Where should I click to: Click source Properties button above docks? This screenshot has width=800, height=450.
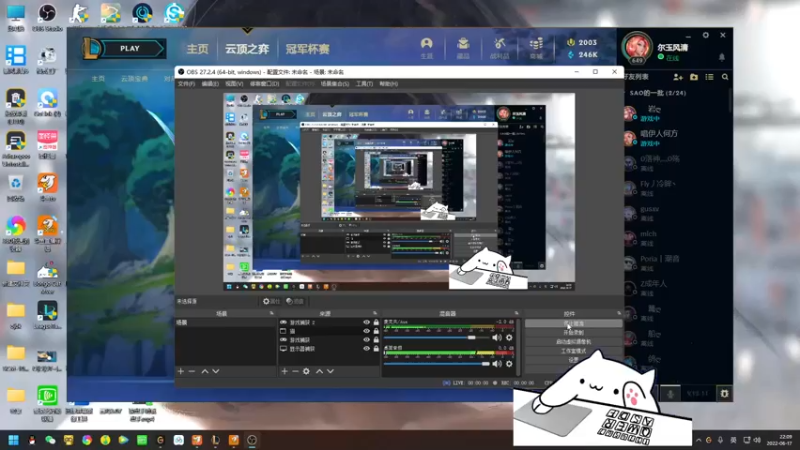(x=271, y=302)
